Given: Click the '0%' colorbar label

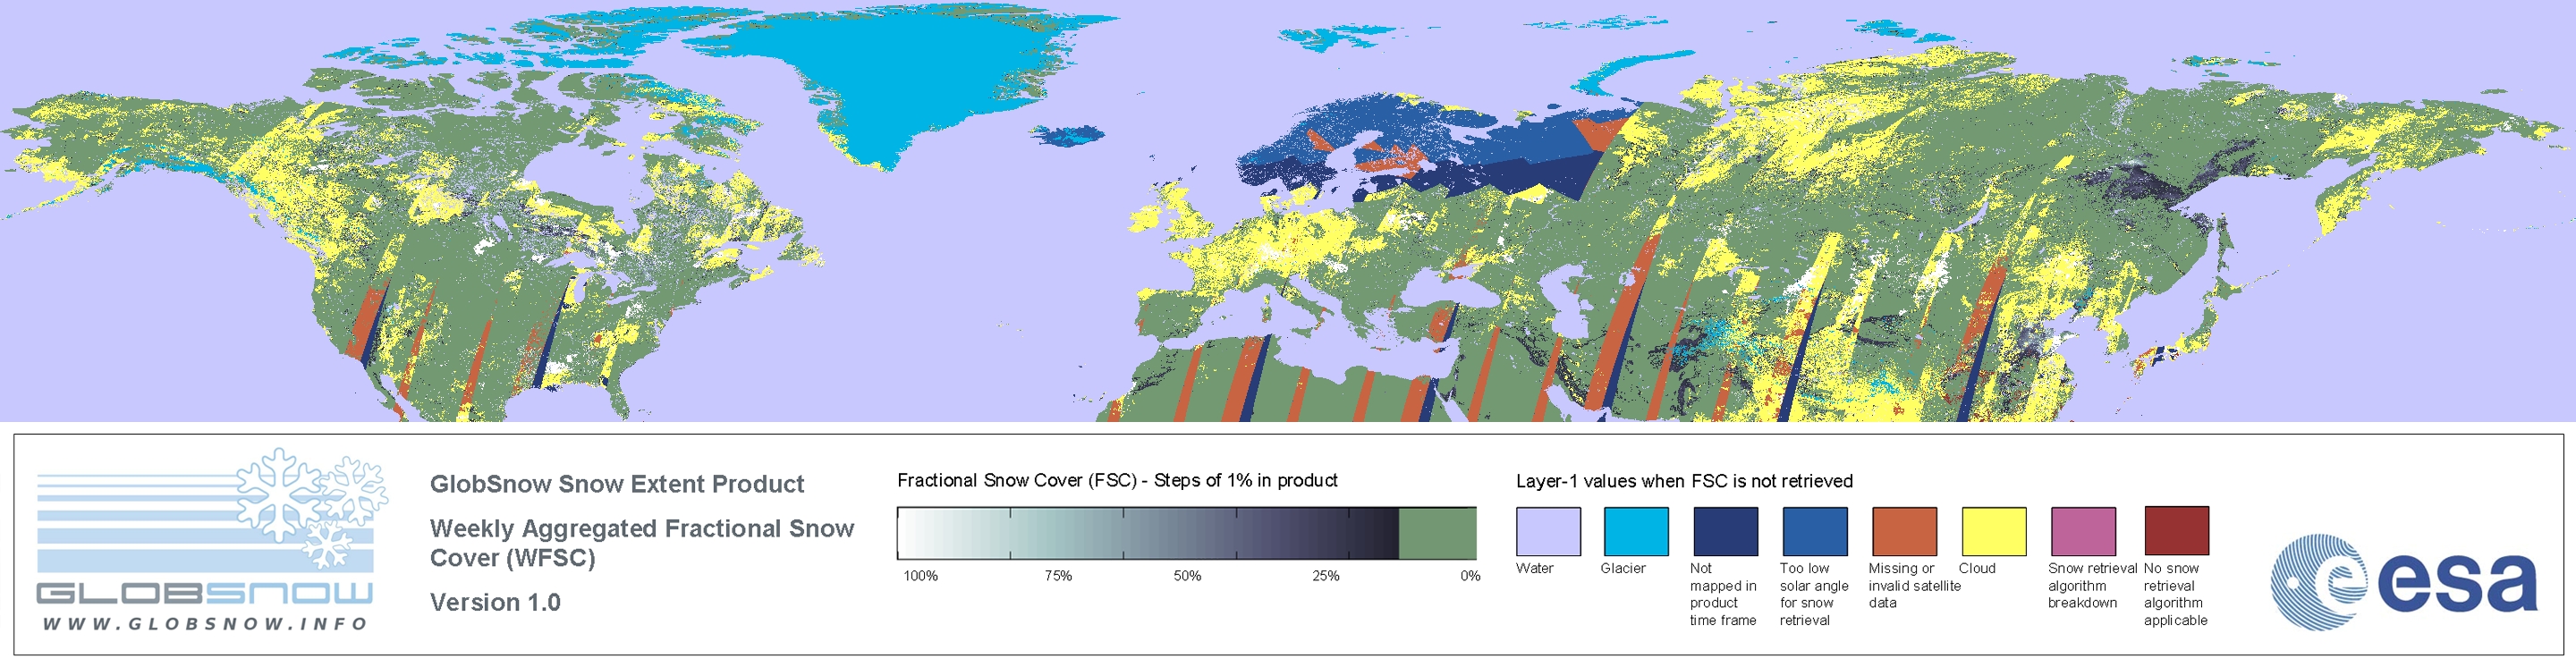Looking at the screenshot, I should (x=1470, y=576).
